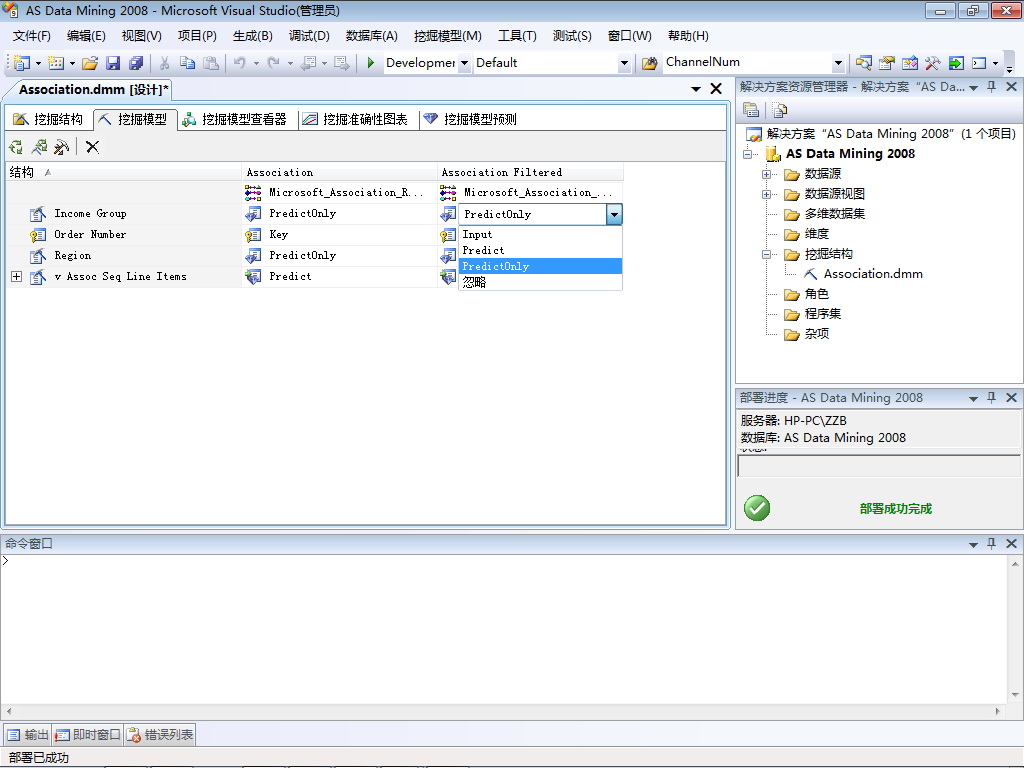Open the 即时窗口 bottom tab

click(x=88, y=735)
